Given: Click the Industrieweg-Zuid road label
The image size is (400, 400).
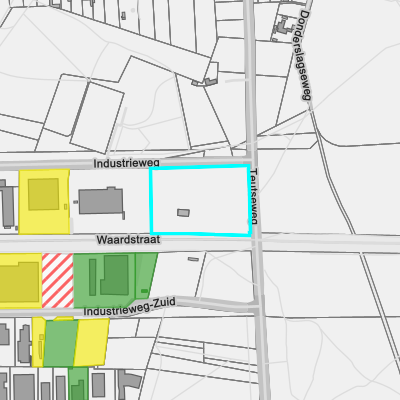Looking at the screenshot, I should [129, 307].
